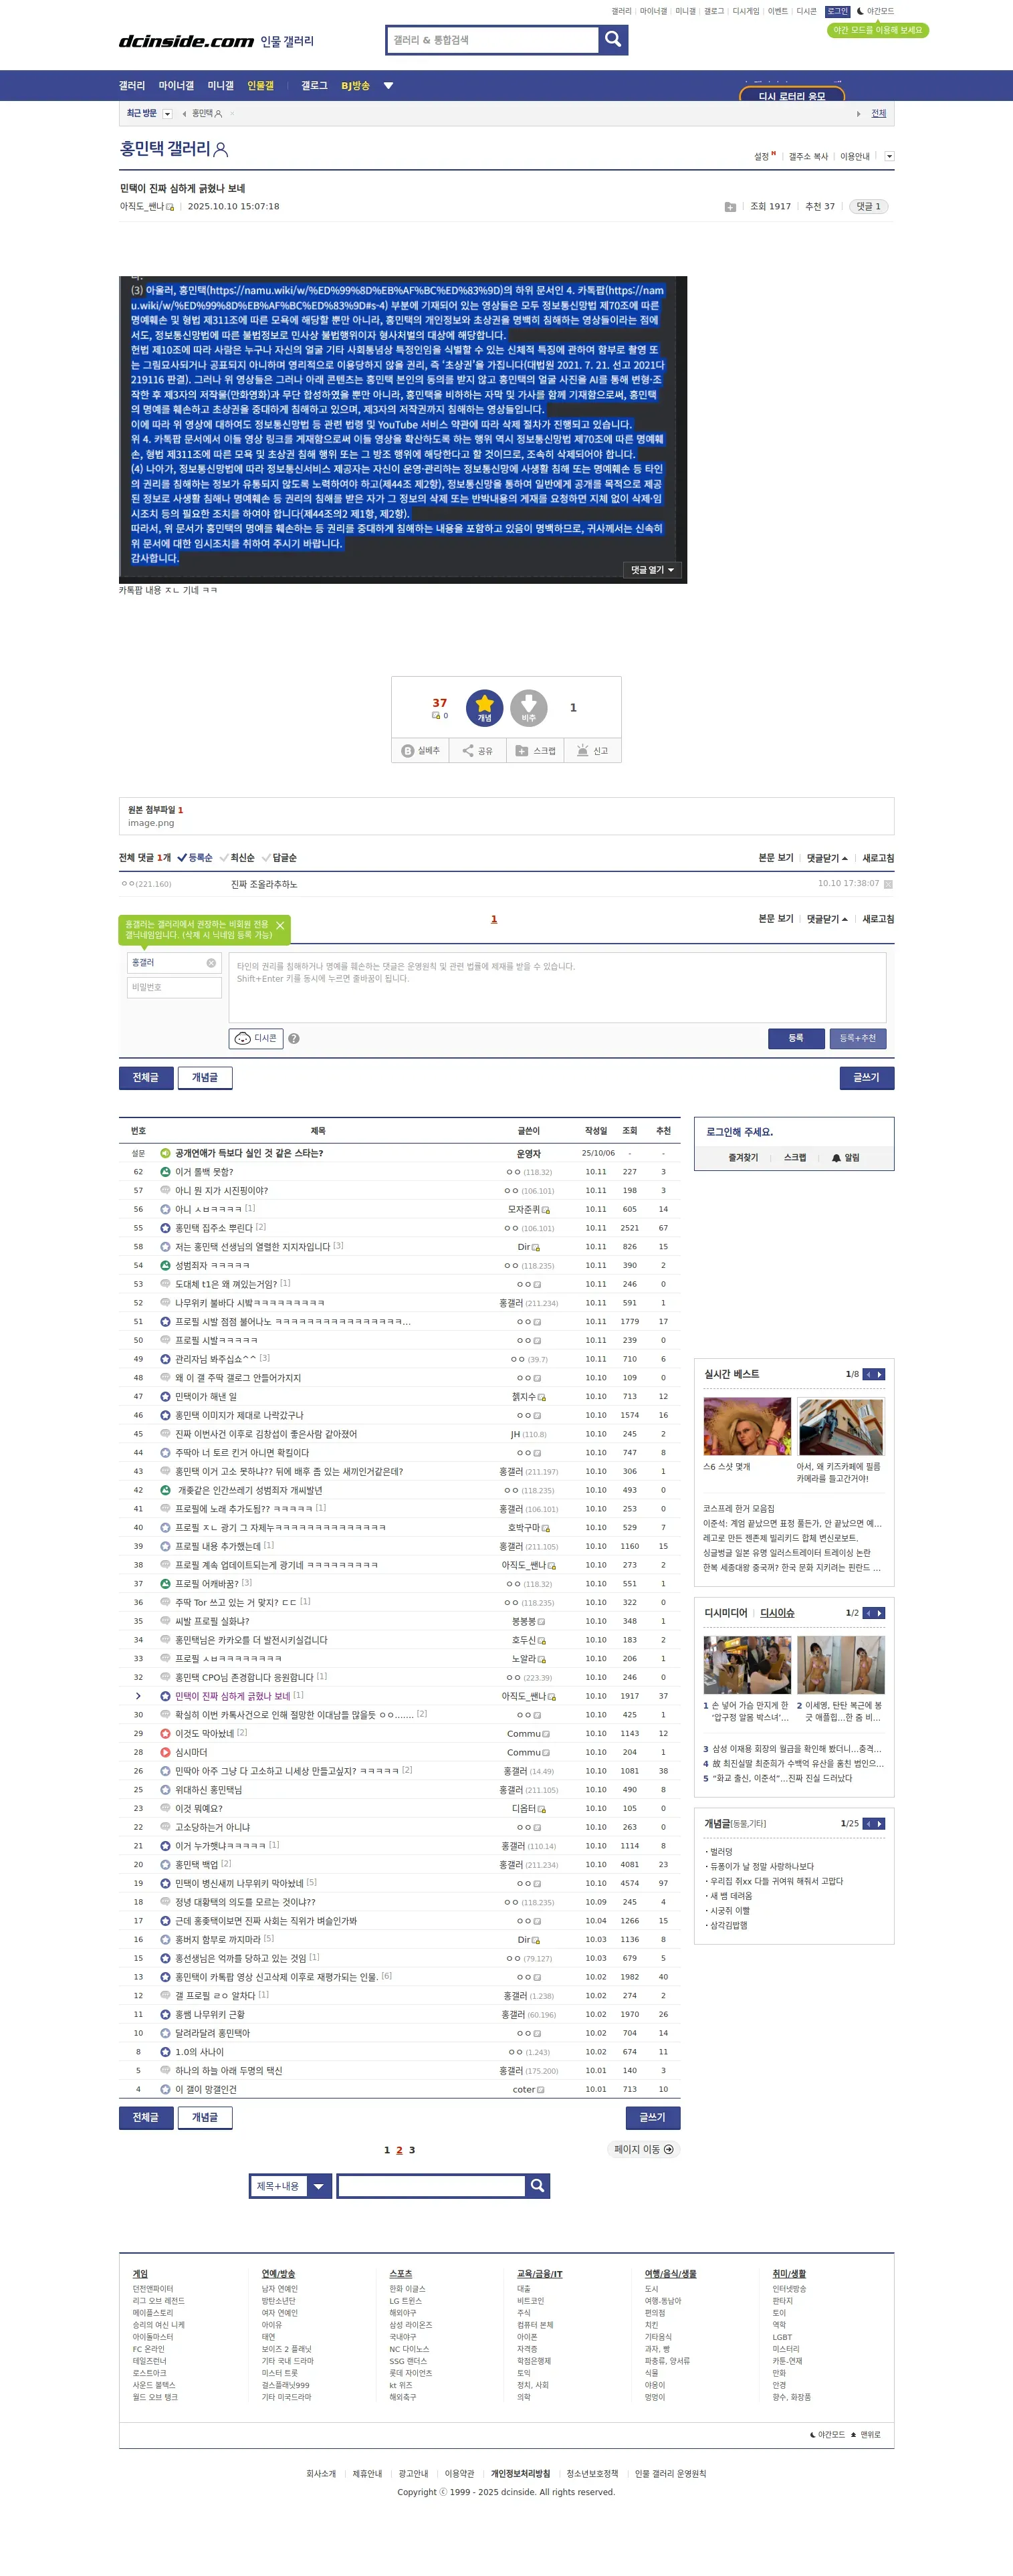Click the comment text area
The image size is (1013, 2576).
pos(557,987)
